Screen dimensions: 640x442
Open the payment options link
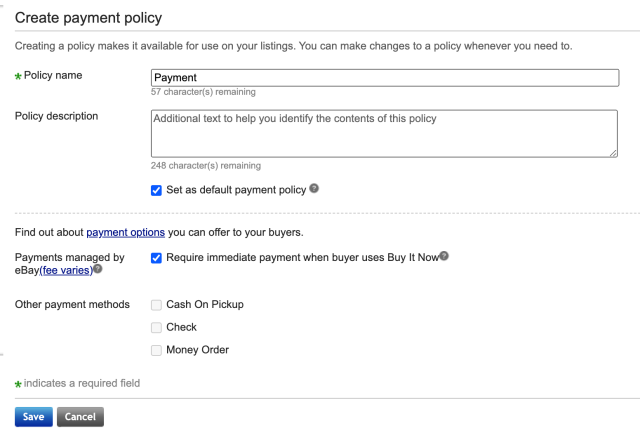click(x=125, y=232)
